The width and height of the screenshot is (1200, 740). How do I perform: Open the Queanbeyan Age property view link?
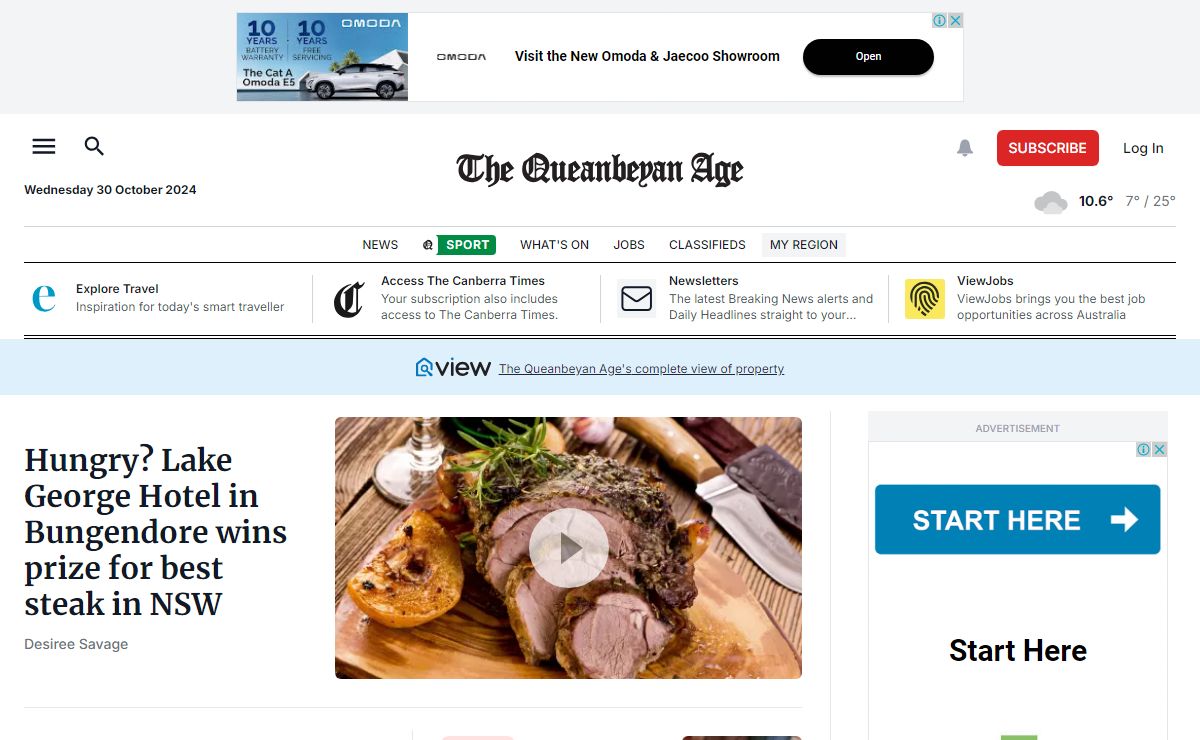point(641,369)
